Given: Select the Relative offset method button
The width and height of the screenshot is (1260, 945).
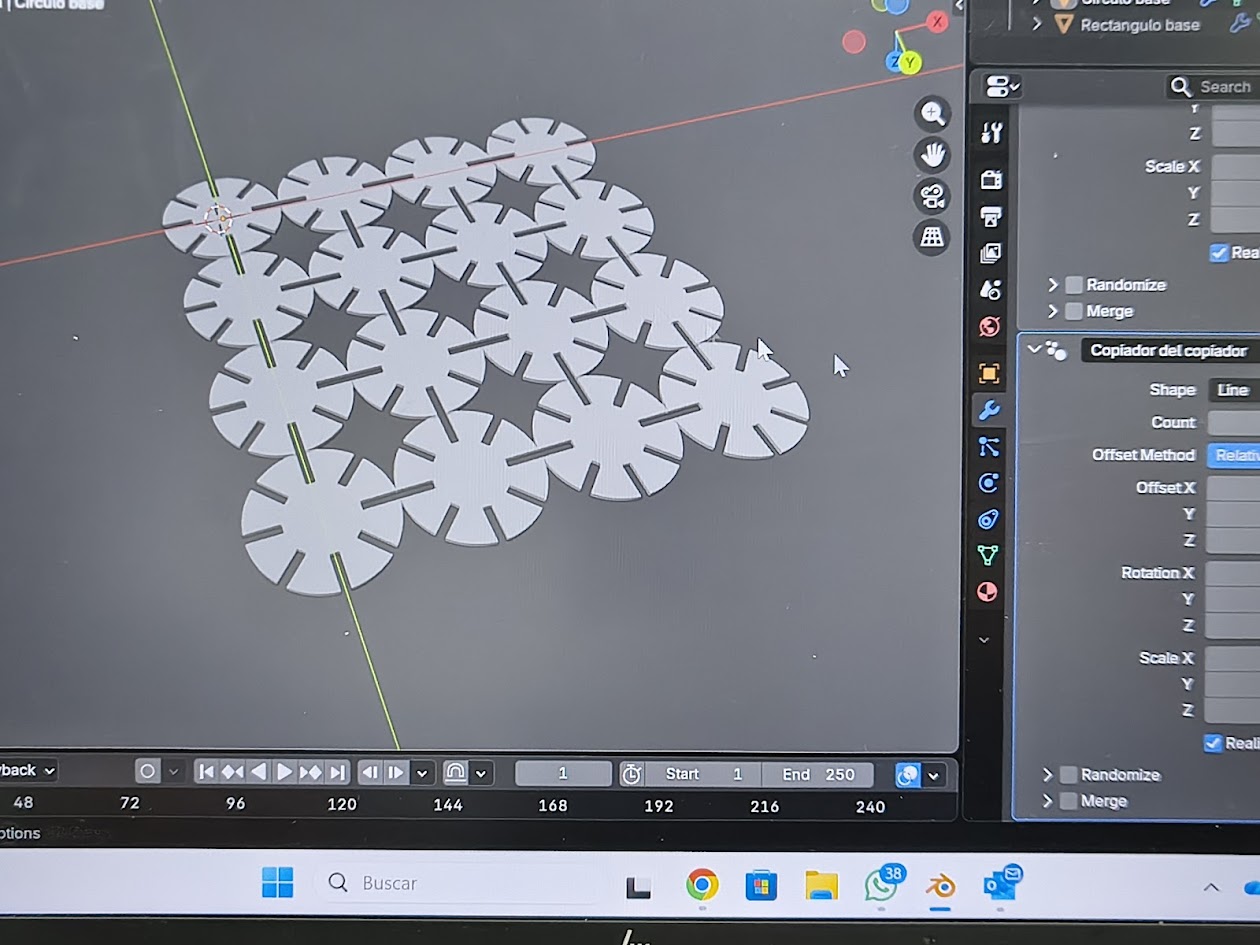Looking at the screenshot, I should coord(1235,455).
